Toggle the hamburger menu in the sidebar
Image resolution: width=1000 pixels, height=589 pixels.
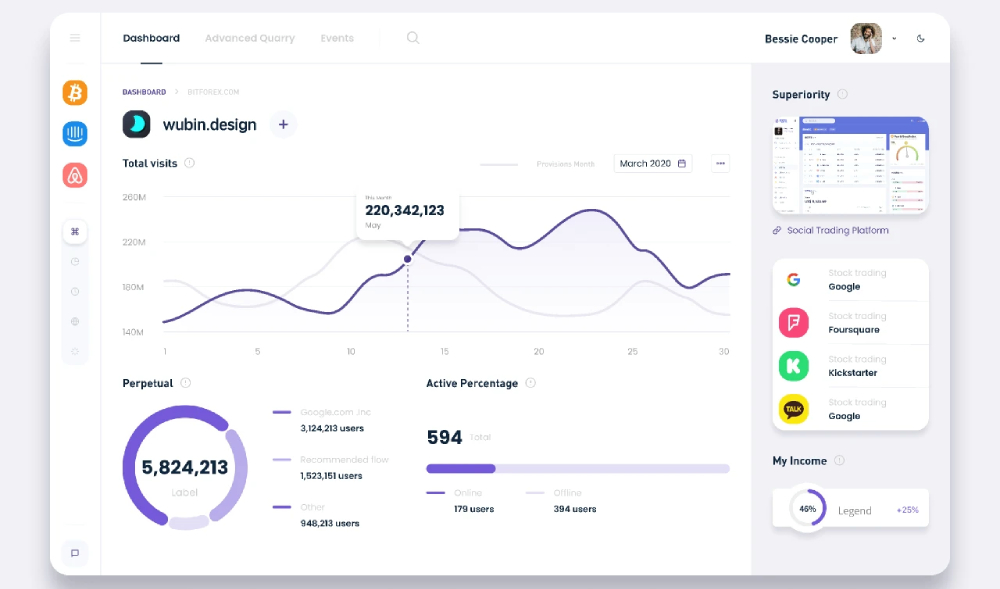coord(75,38)
